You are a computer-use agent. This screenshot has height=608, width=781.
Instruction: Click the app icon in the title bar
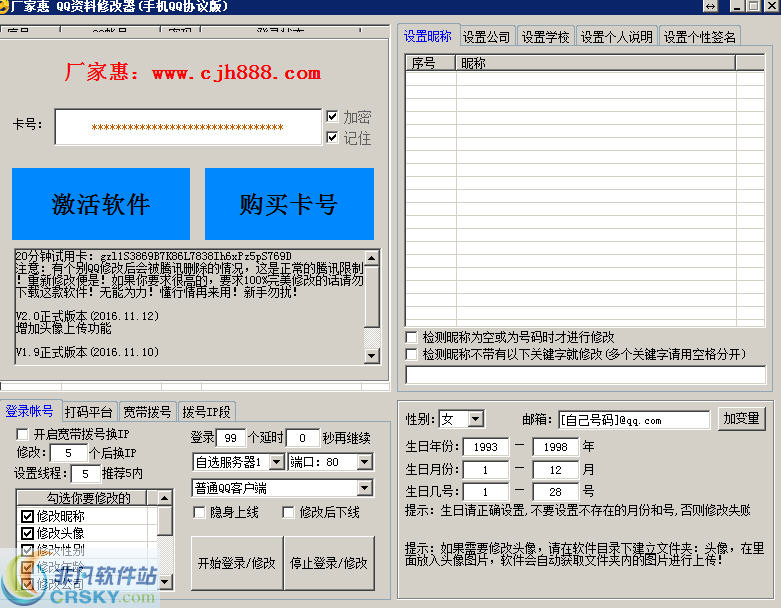pyautogui.click(x=4, y=6)
